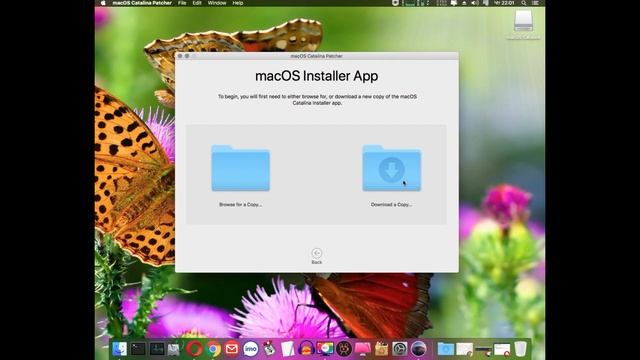
Task: Open the blue folder stack in the Dock
Action: pyautogui.click(x=445, y=349)
